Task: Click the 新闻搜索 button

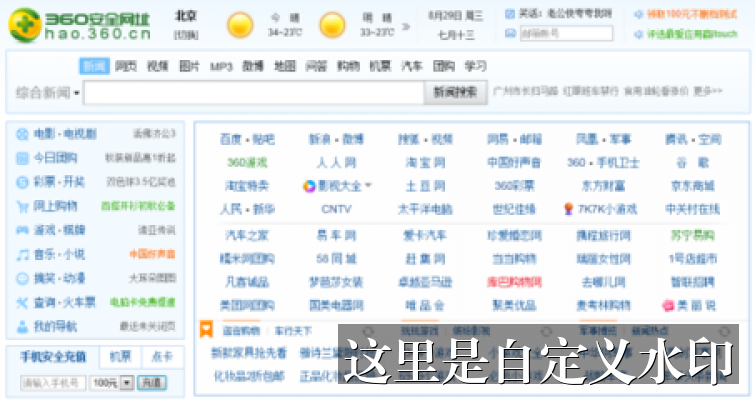Action: (x=456, y=92)
